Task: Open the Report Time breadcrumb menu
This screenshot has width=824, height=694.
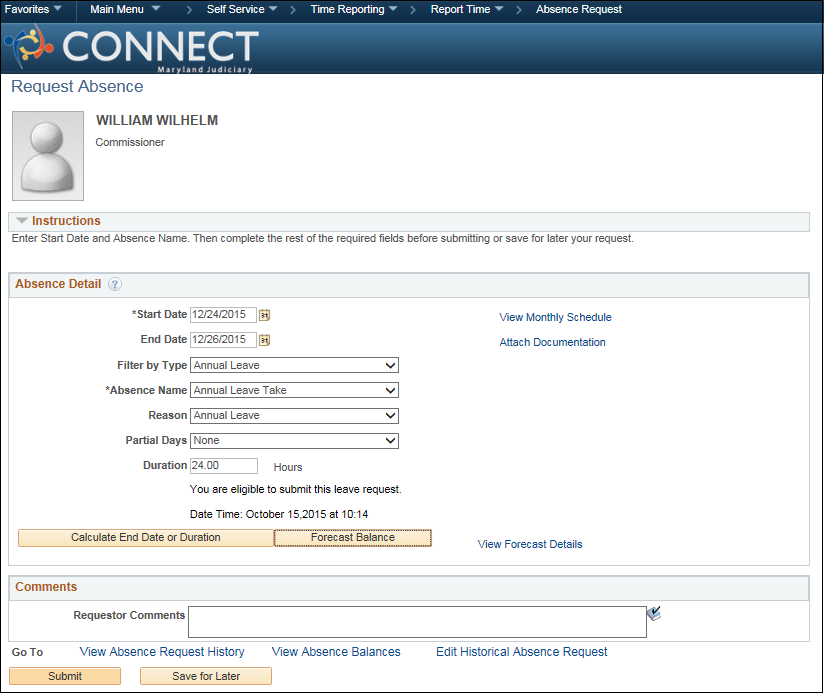Action: [467, 9]
